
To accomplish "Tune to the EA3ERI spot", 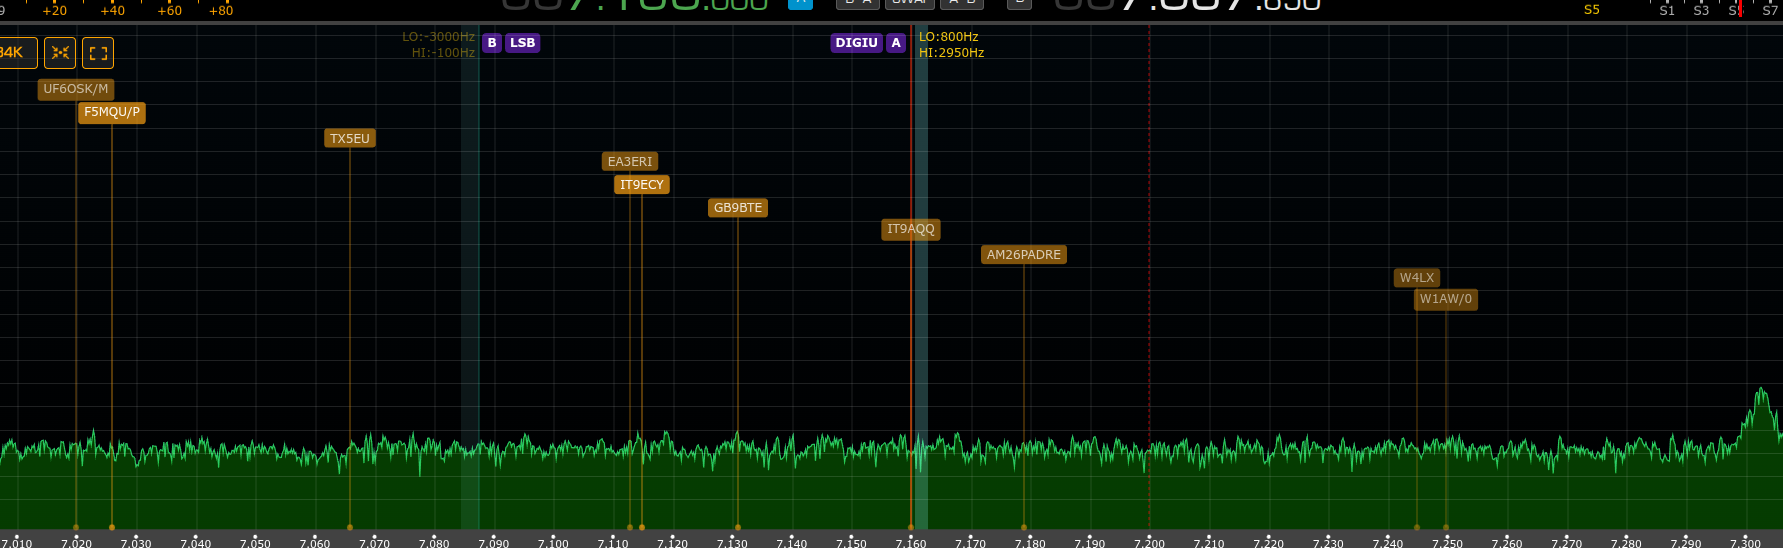I will click(630, 162).
